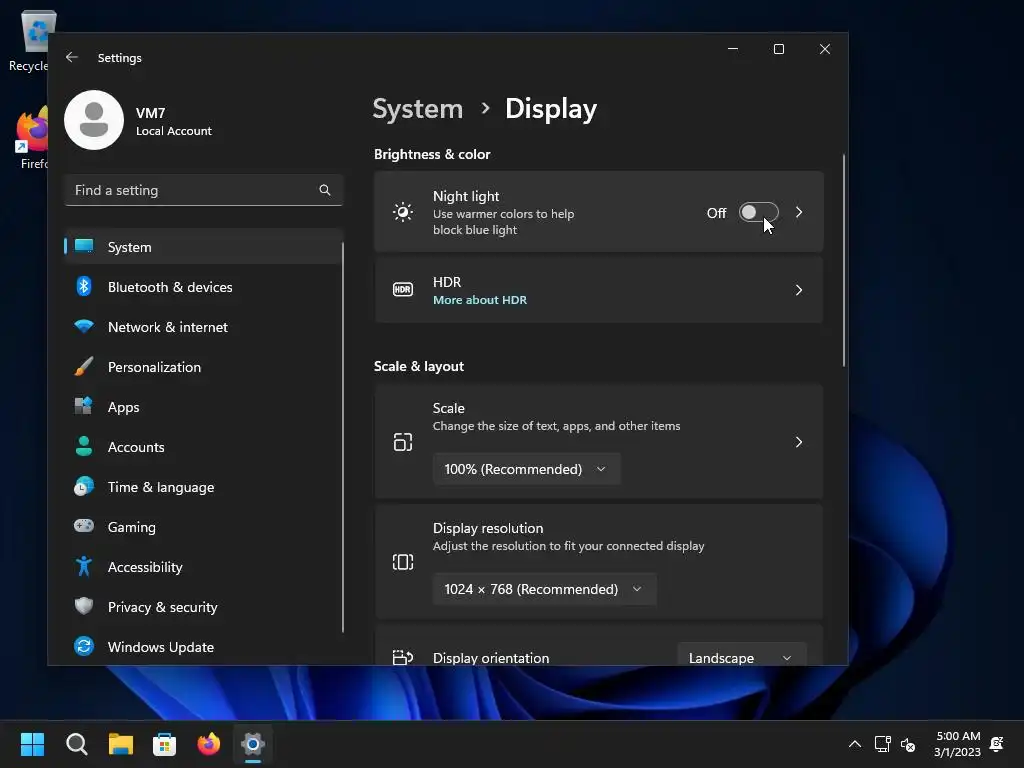Click the Brightness & color heading
Screen dimensions: 1024x768
[x=432, y=154]
